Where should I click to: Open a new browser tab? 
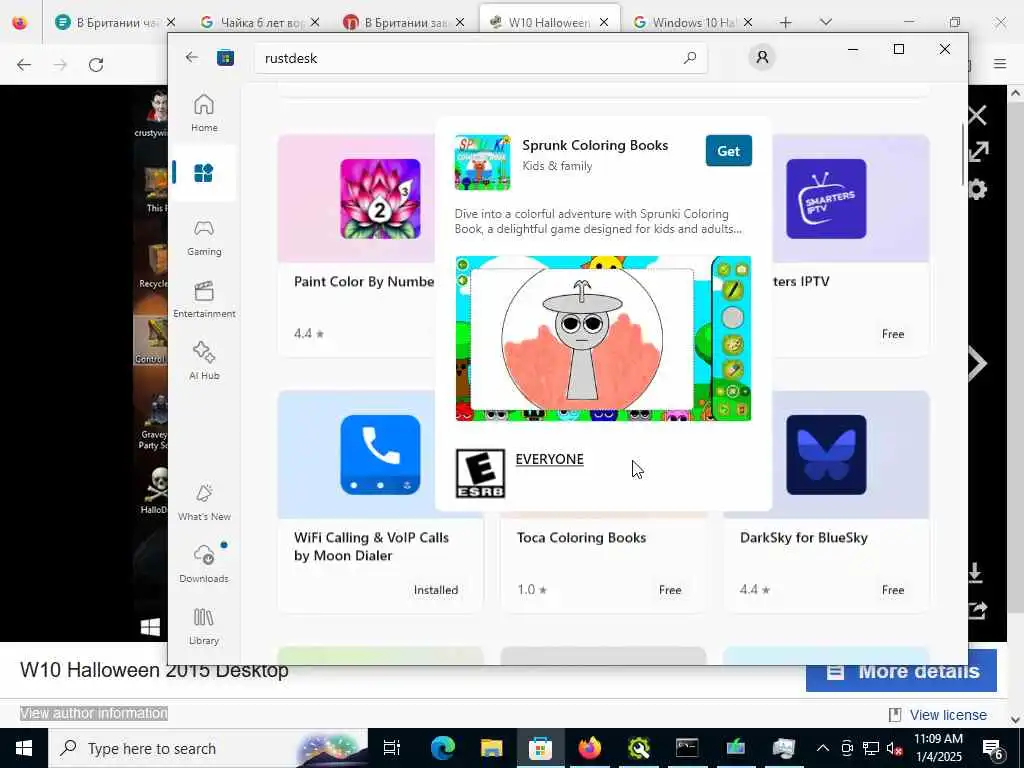(x=786, y=22)
